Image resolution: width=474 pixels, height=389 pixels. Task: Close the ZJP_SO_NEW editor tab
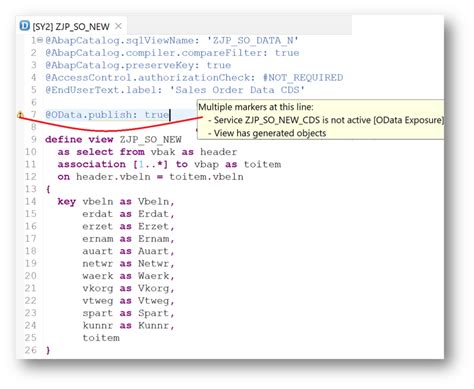tap(118, 26)
